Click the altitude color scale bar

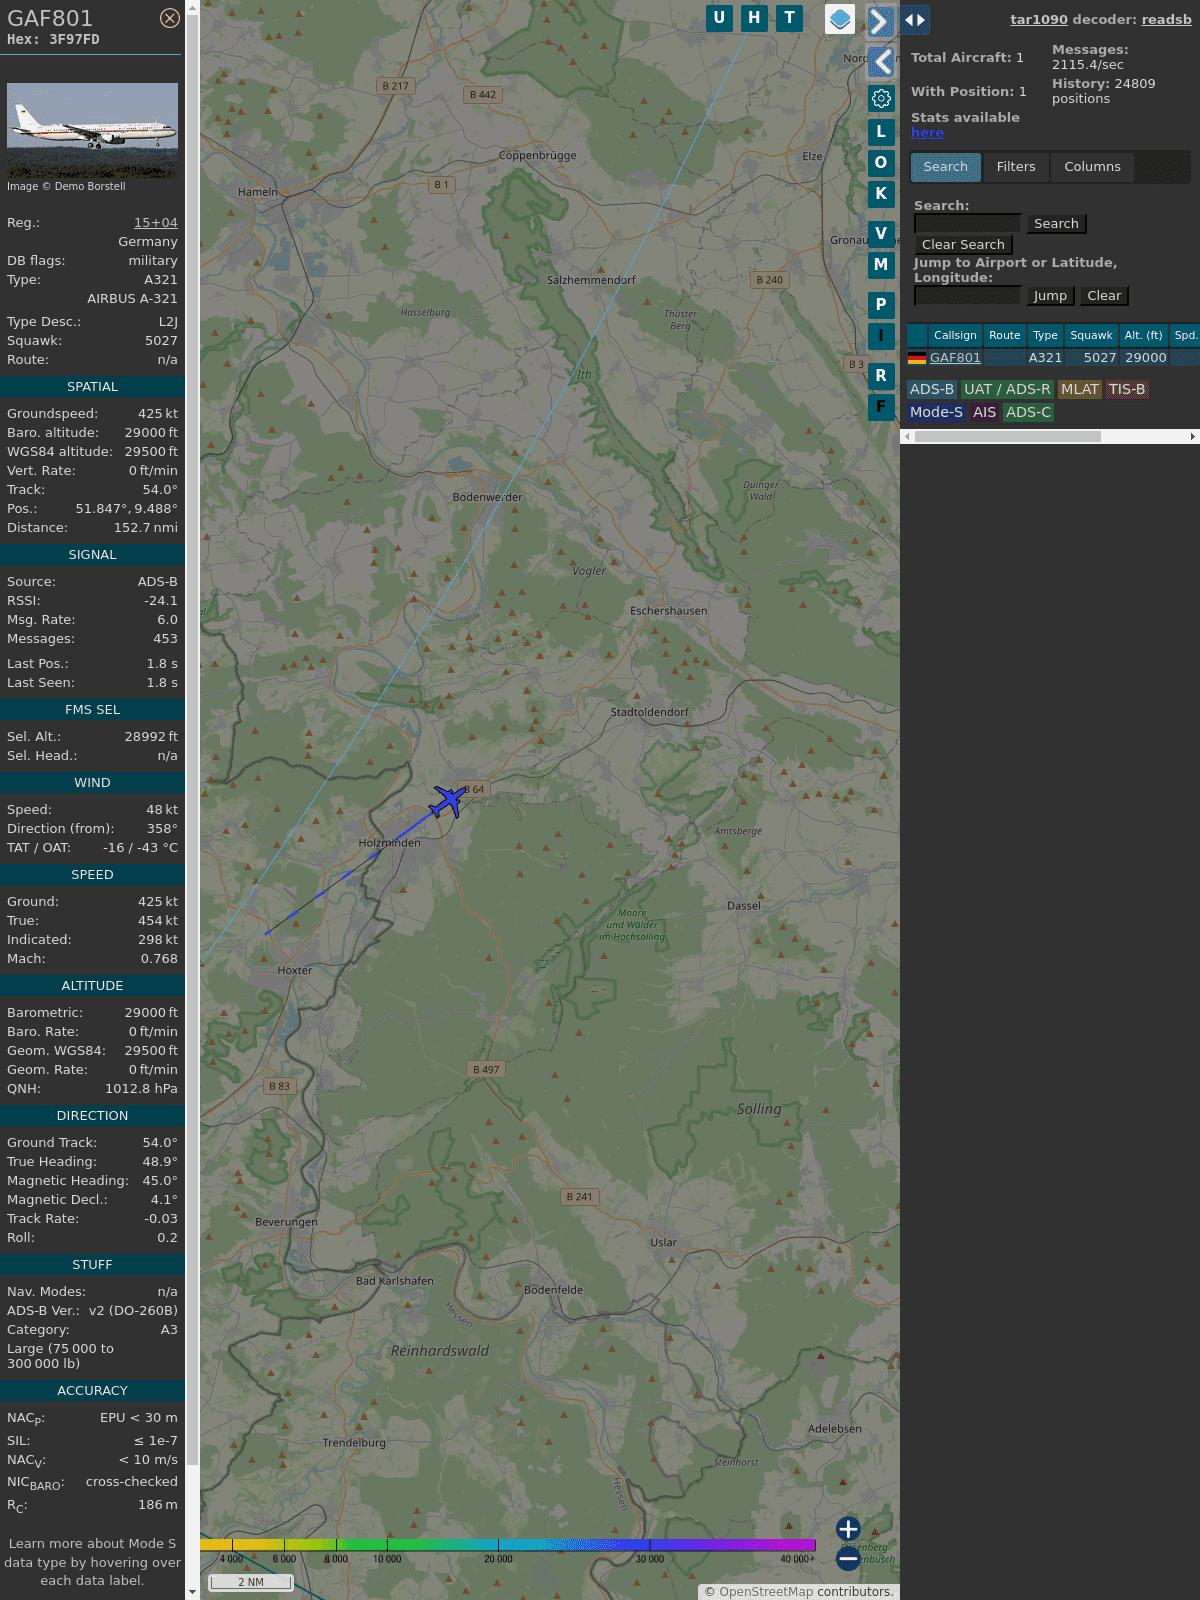point(508,1545)
